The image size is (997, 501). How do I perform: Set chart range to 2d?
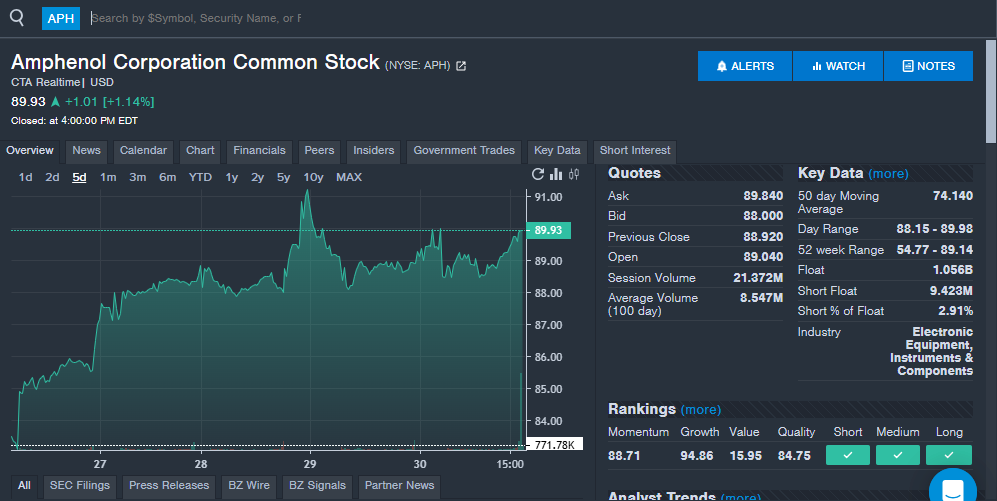[x=52, y=177]
